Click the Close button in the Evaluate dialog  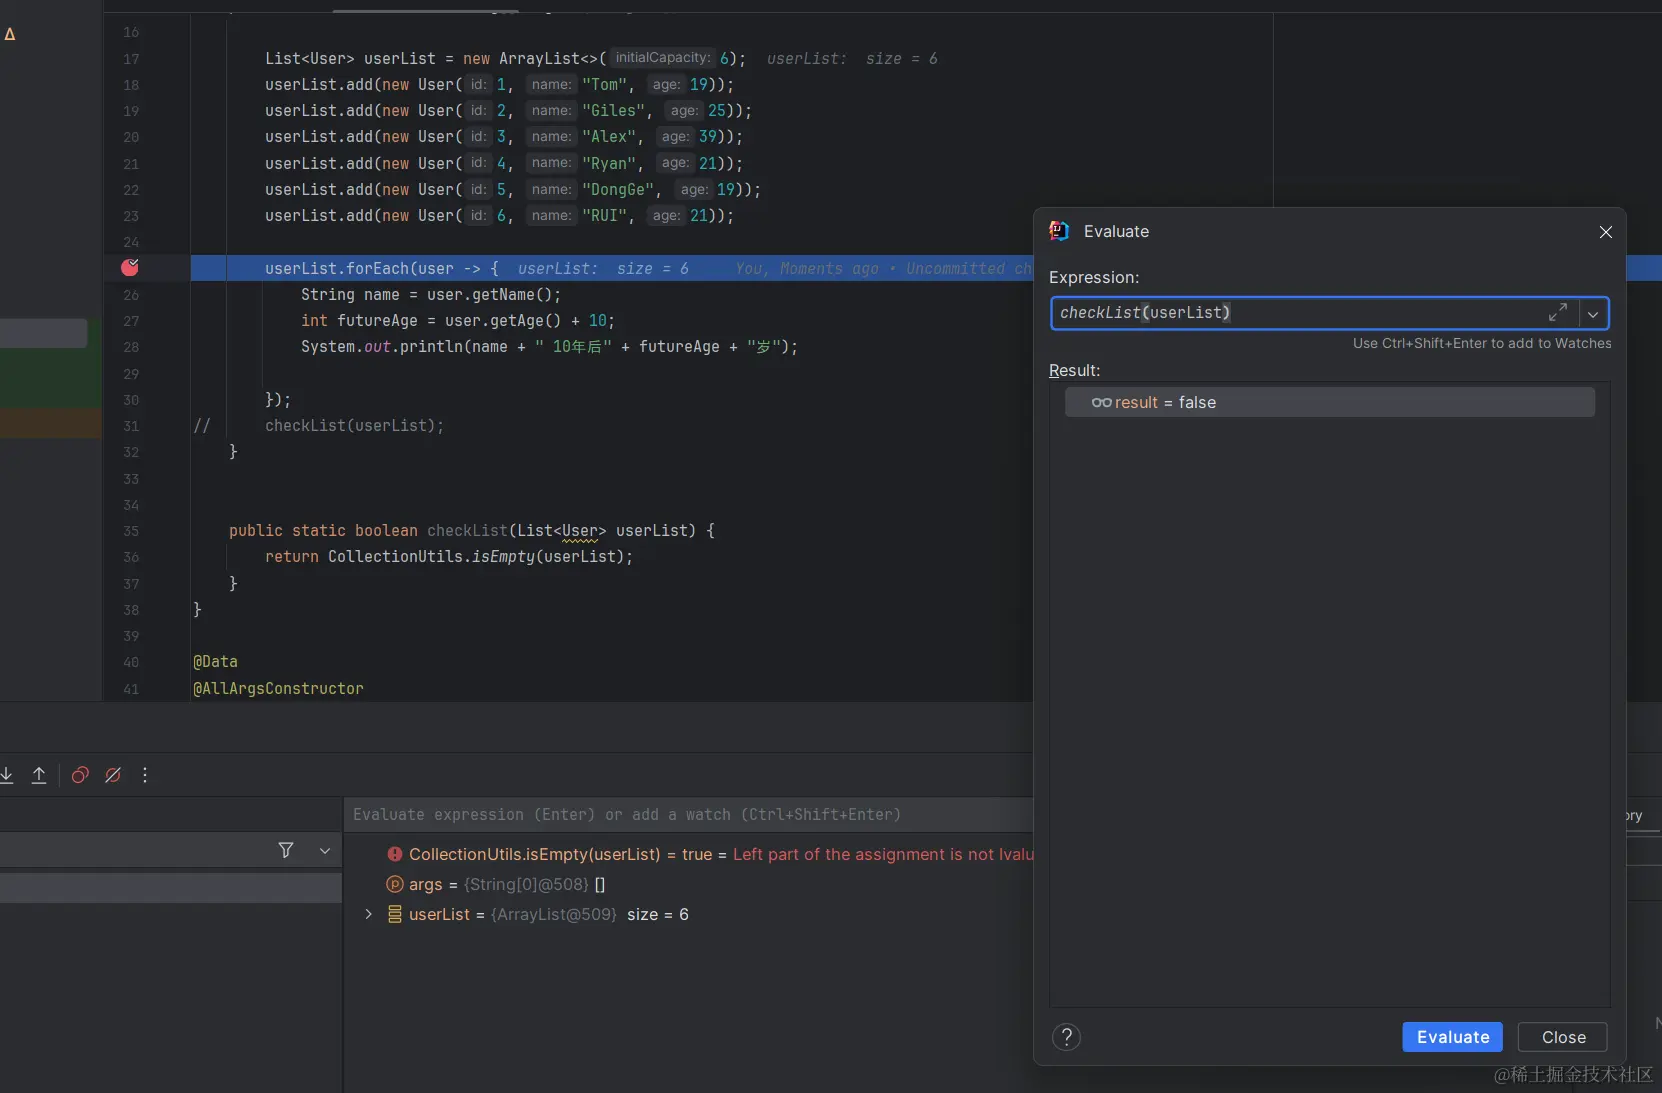(1563, 1037)
